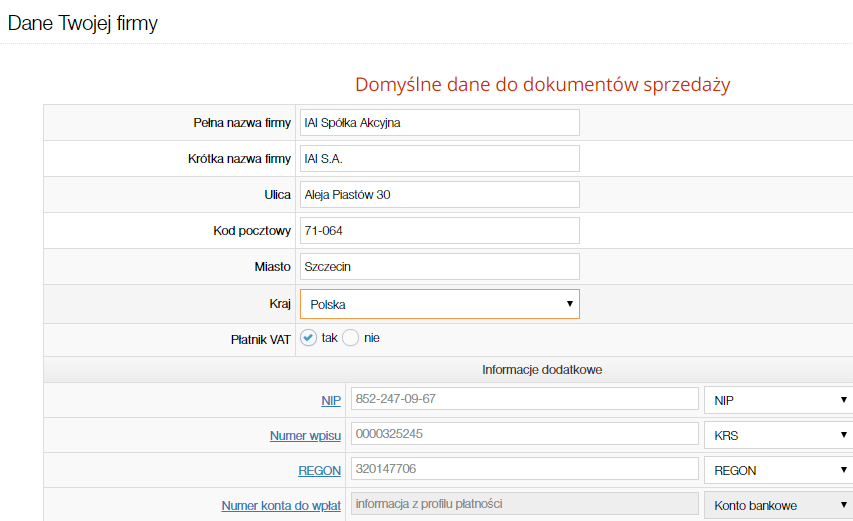The image size is (853, 521).
Task: Select the 'nie' VAT payer radio button
Action: click(350, 338)
